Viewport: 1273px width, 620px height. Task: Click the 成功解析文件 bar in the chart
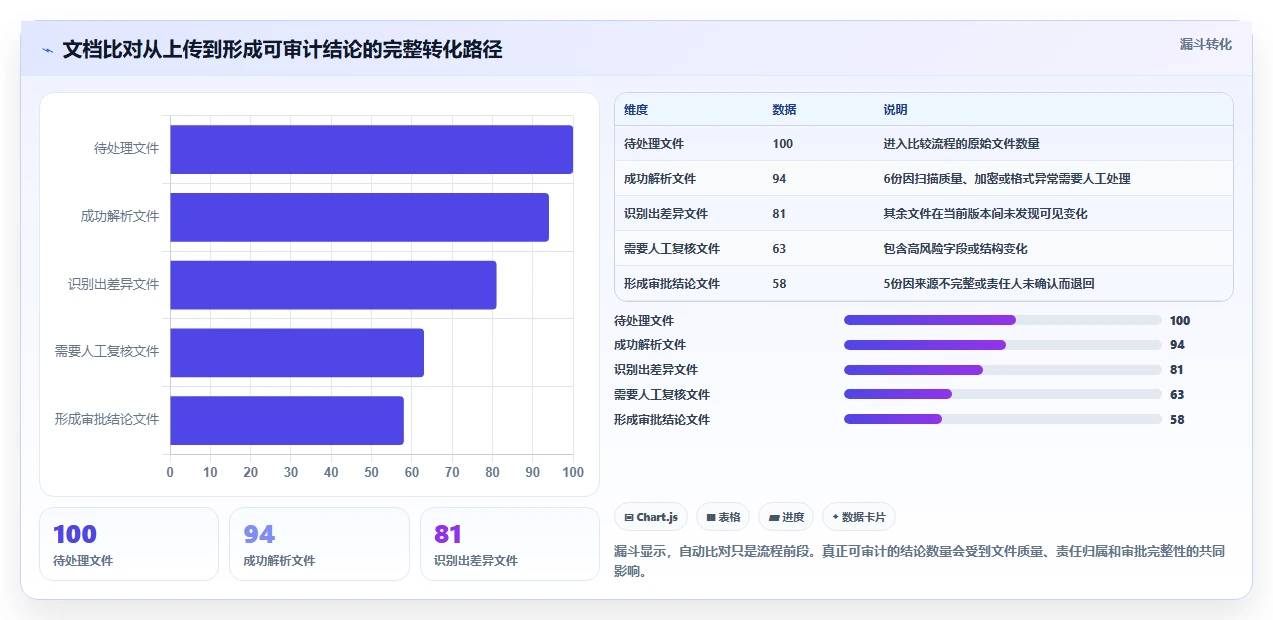[x=359, y=217]
